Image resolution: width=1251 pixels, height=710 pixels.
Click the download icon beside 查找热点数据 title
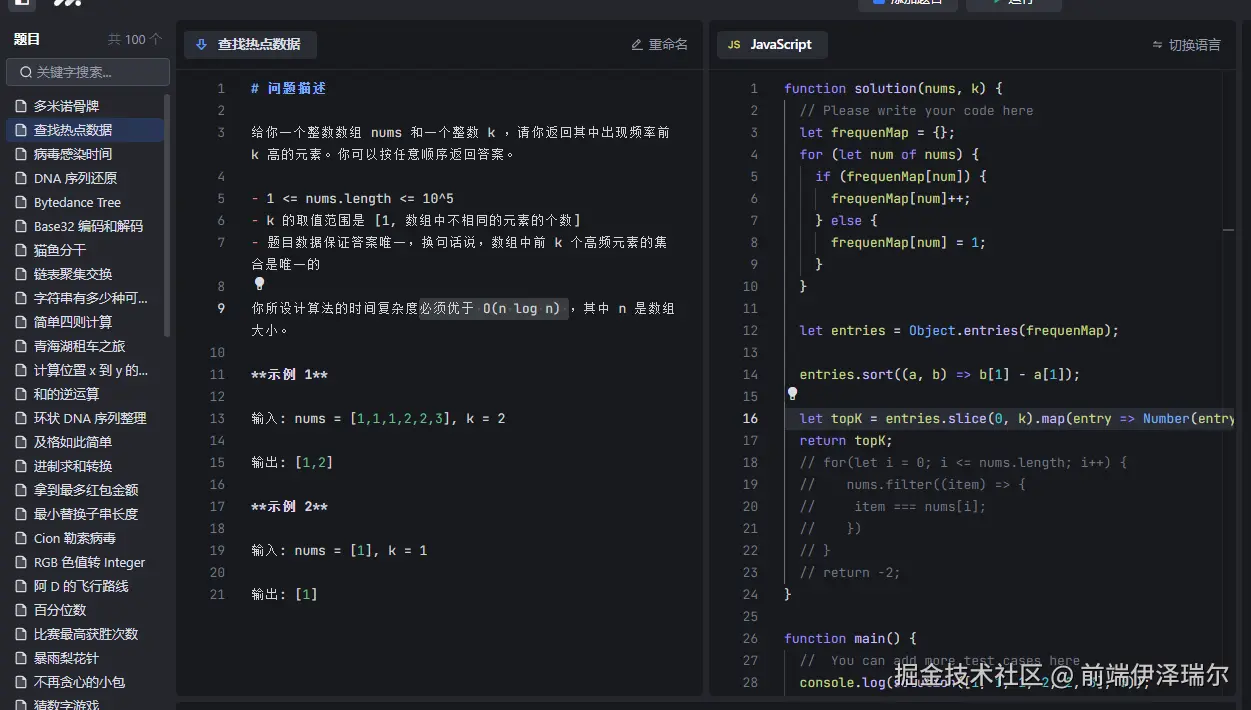click(201, 44)
